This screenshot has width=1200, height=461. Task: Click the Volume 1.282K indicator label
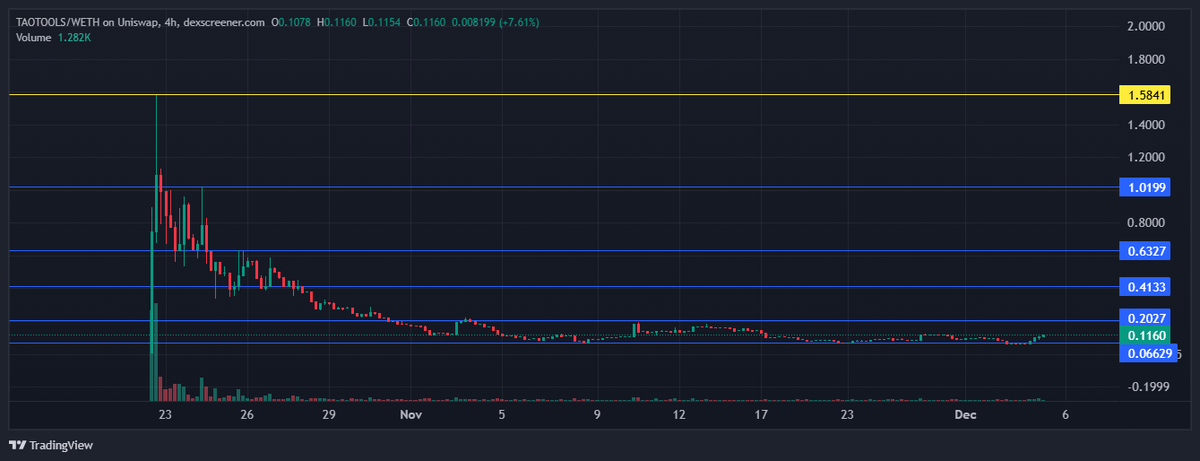52,38
